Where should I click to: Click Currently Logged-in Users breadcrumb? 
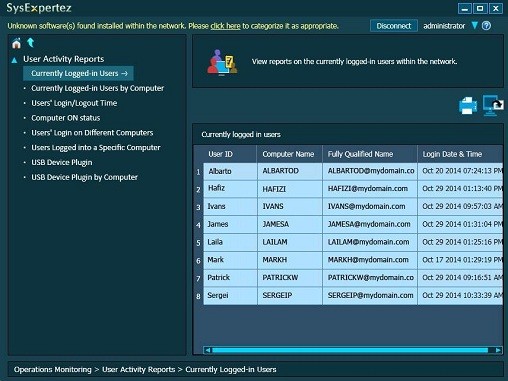[x=231, y=370]
